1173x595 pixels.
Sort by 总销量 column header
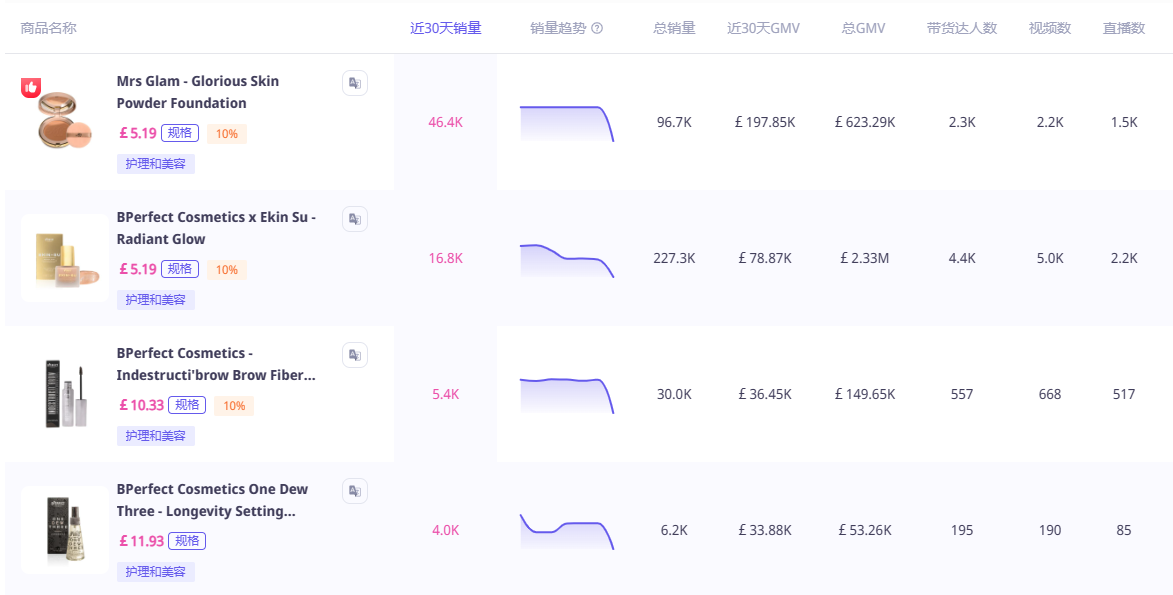pyautogui.click(x=674, y=28)
